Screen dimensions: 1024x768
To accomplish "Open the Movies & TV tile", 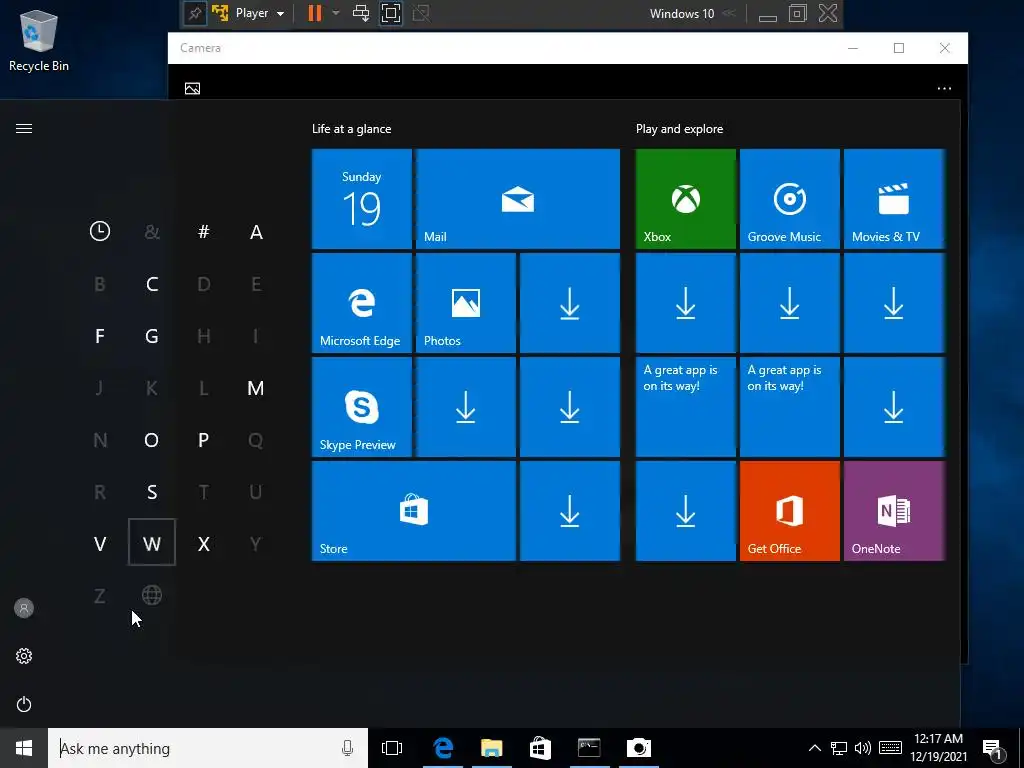I will (x=894, y=199).
